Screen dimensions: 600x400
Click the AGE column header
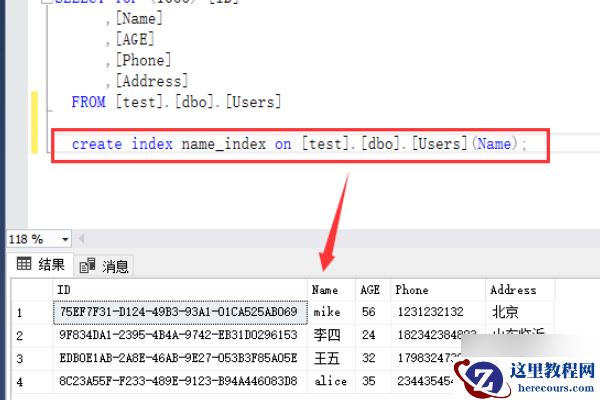373,290
